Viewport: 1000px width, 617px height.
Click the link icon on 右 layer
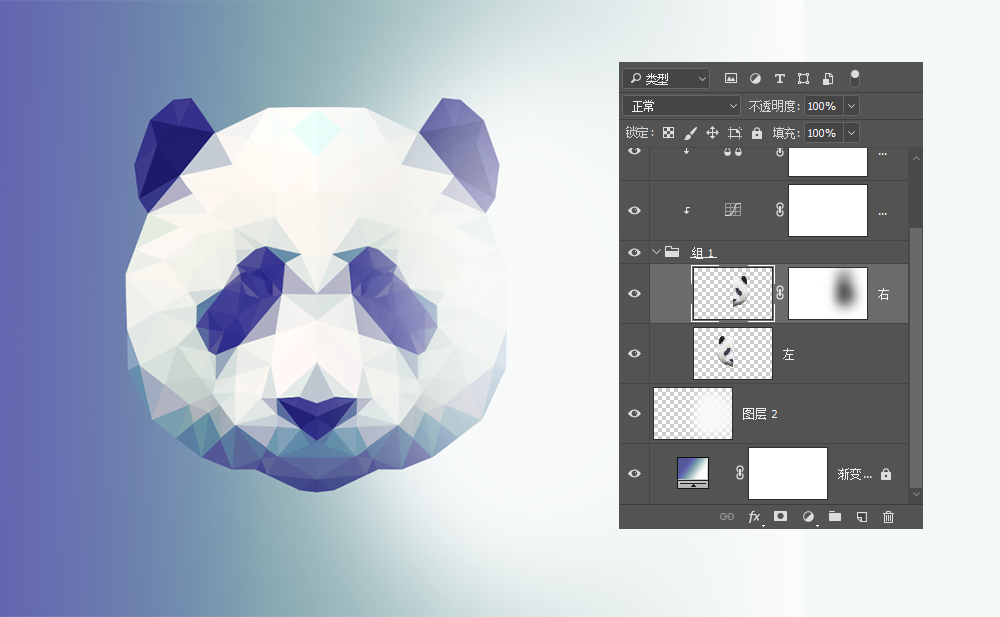(x=780, y=293)
